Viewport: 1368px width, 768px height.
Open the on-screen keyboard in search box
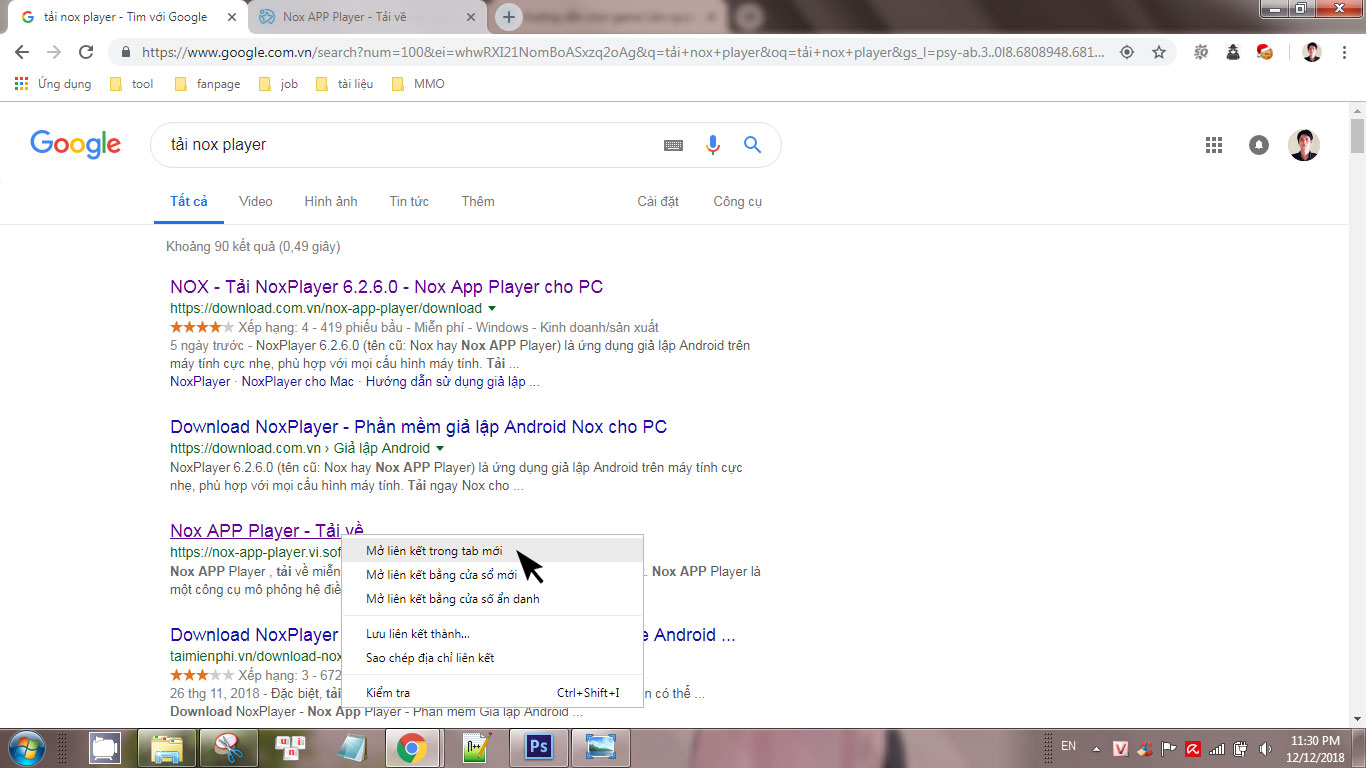pos(674,145)
